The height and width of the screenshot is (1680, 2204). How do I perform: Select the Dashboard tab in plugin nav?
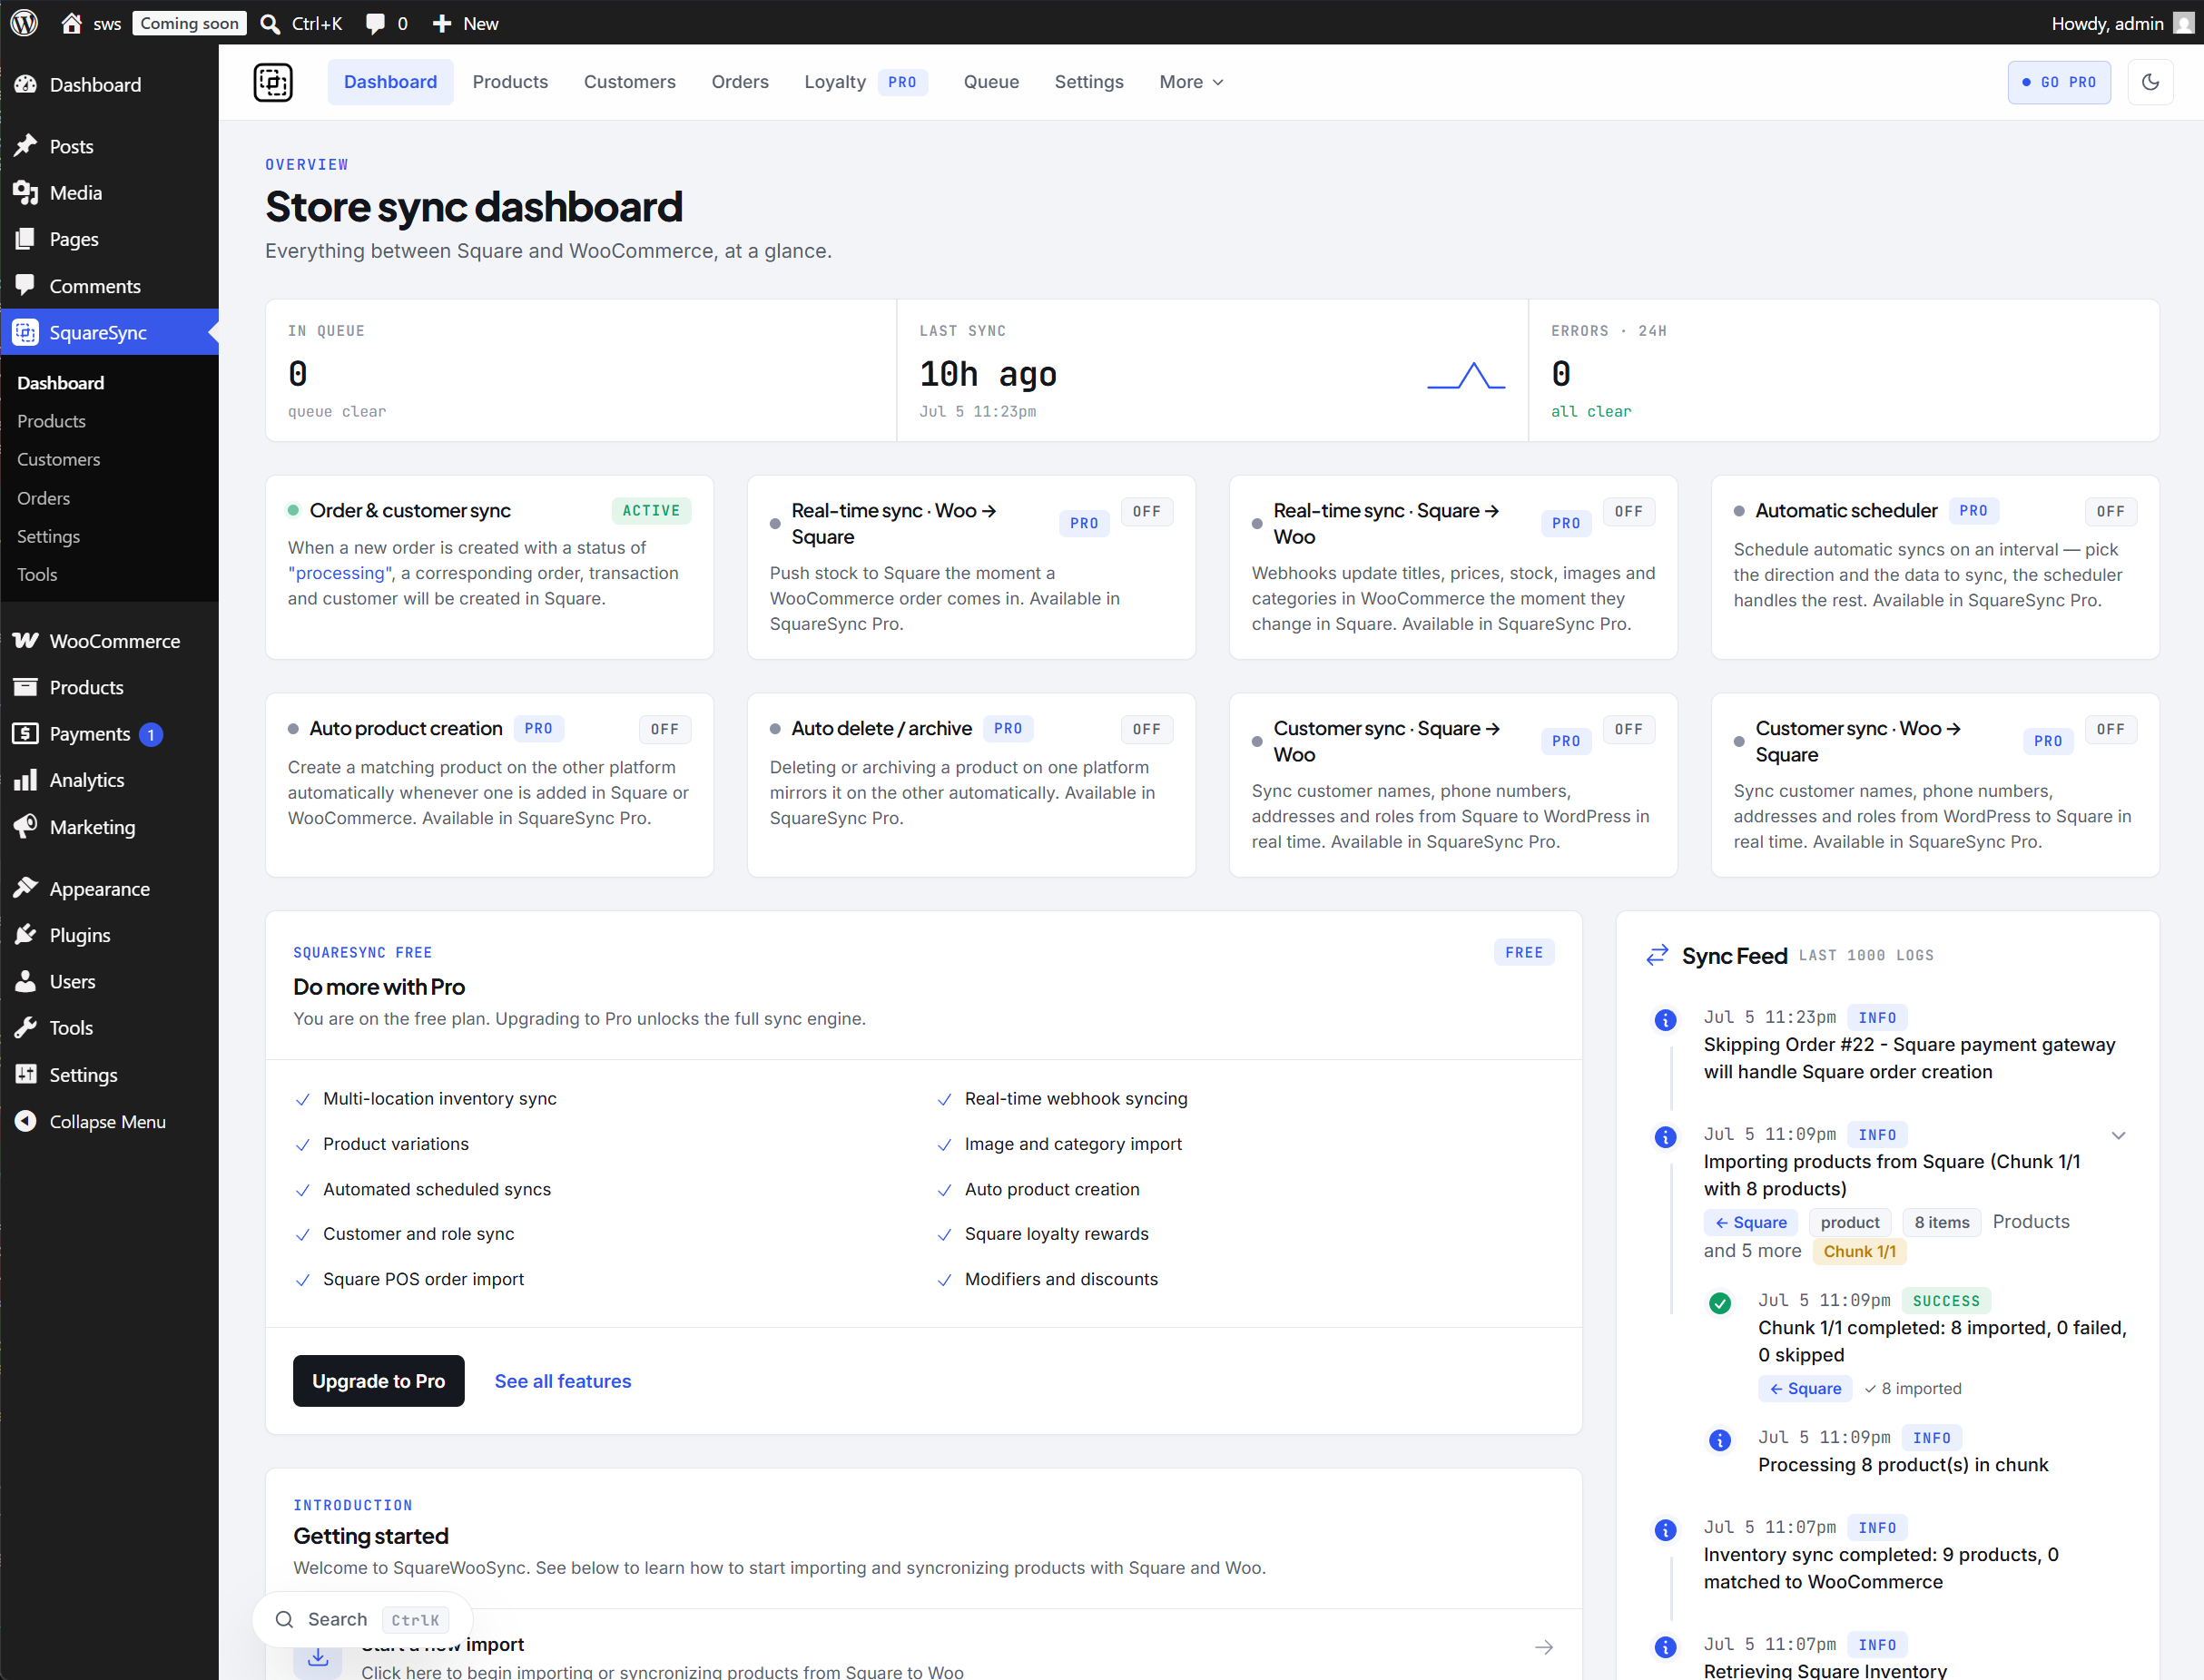(390, 82)
